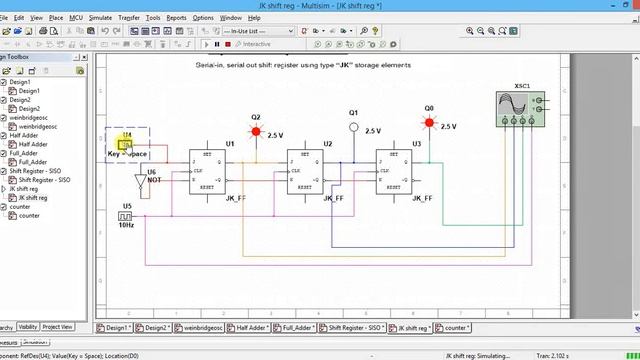Switch to Shift Register - SISO document tab
Image resolution: width=640 pixels, height=360 pixels.
[352, 328]
